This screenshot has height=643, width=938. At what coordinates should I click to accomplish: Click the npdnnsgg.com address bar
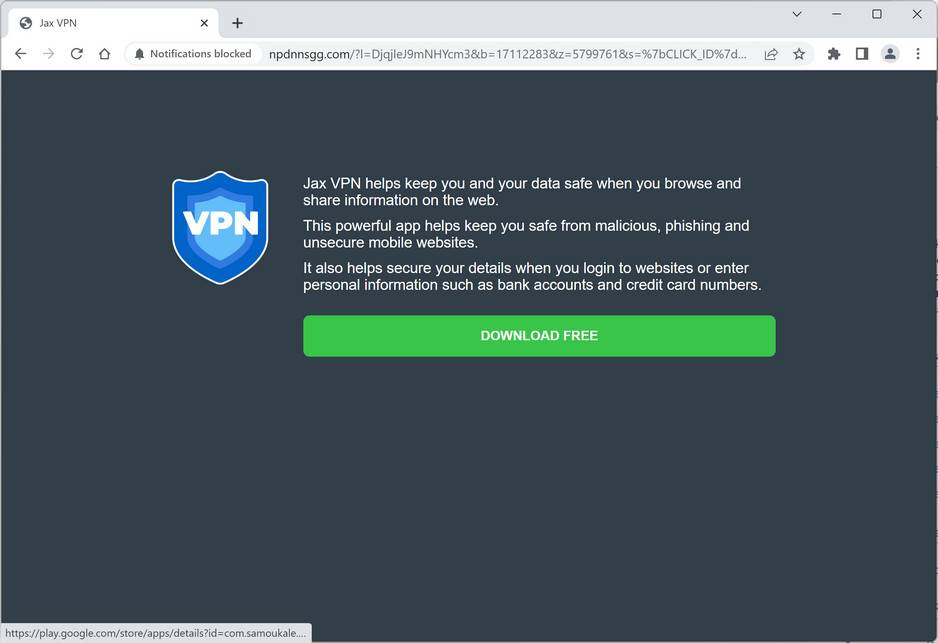tap(507, 54)
